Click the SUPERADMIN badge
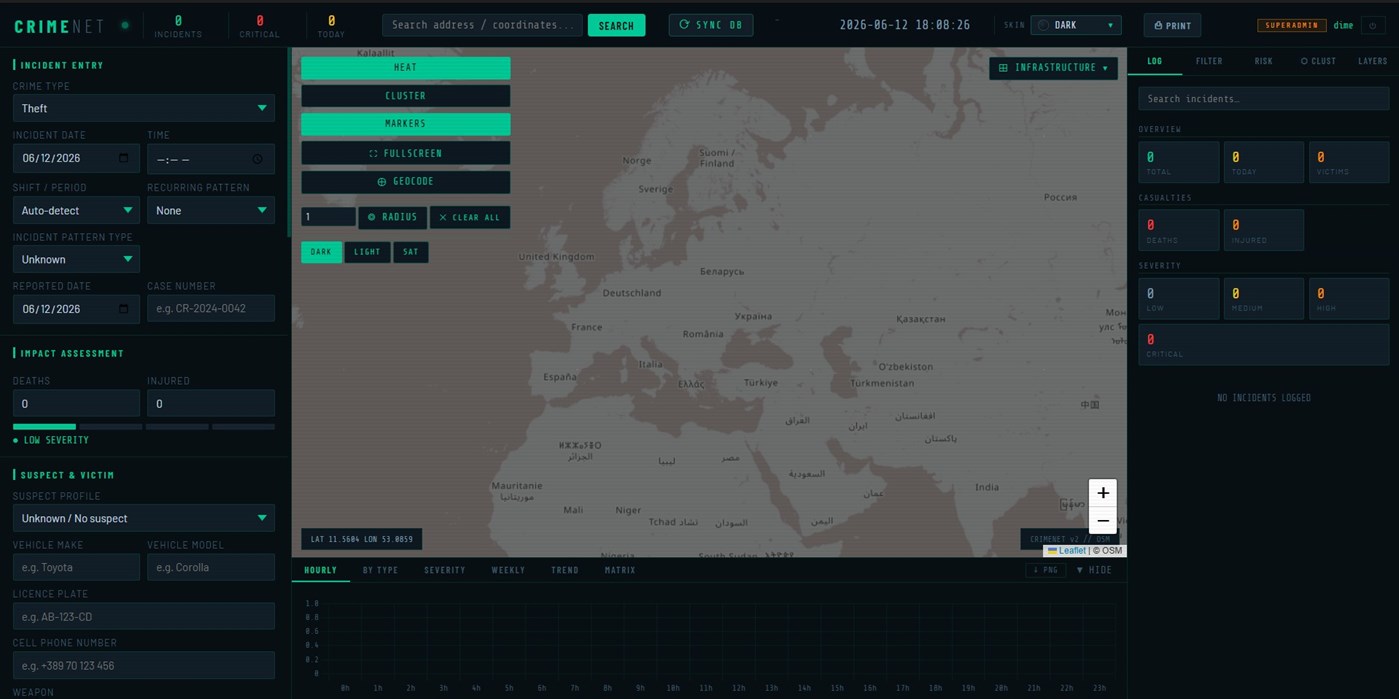The width and height of the screenshot is (1399, 699). click(1292, 25)
